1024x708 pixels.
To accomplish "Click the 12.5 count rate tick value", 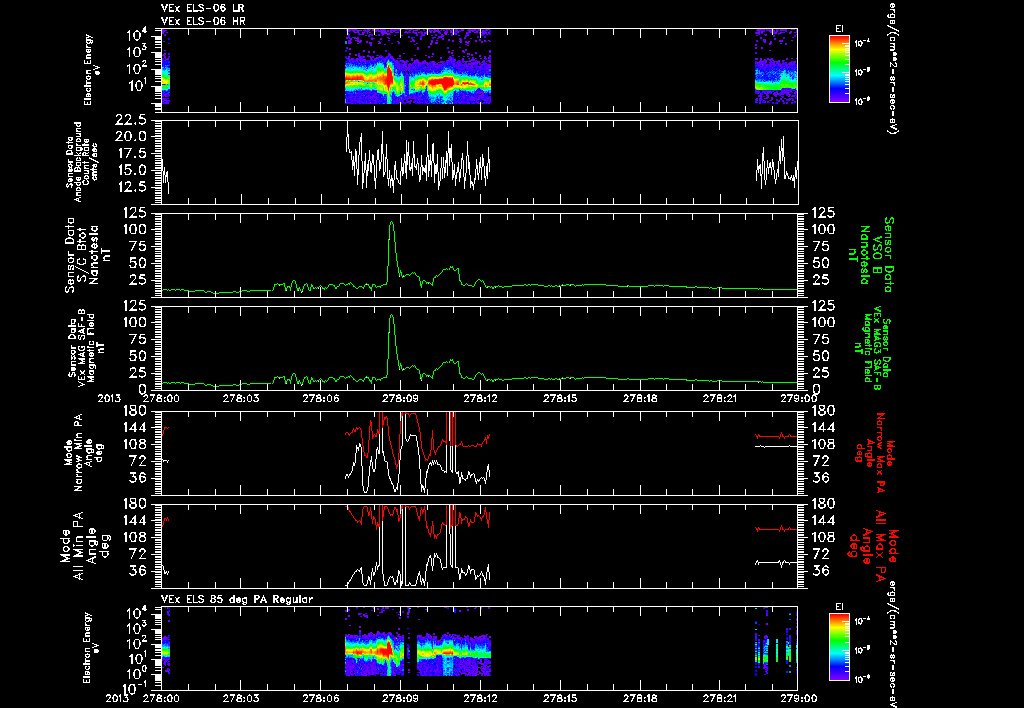I will click(131, 187).
